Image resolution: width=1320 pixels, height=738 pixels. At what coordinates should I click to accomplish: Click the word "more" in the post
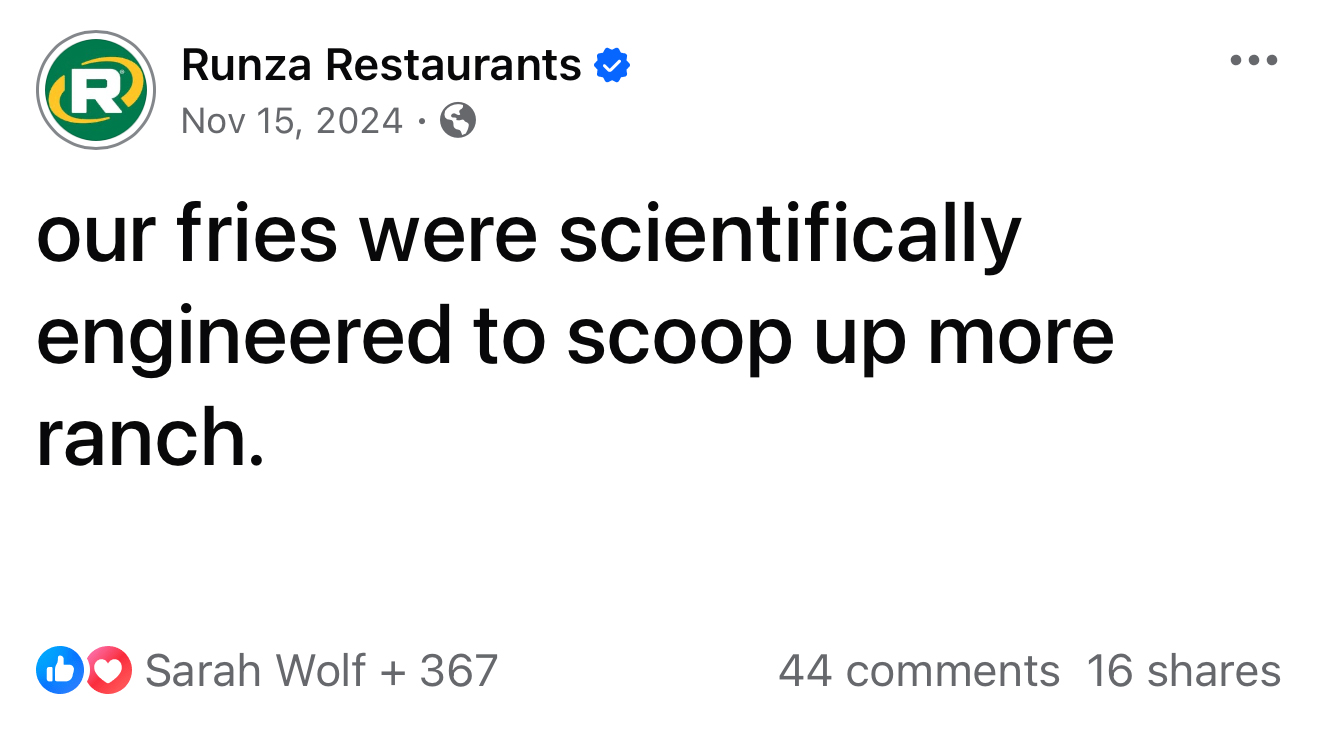(x=1020, y=338)
